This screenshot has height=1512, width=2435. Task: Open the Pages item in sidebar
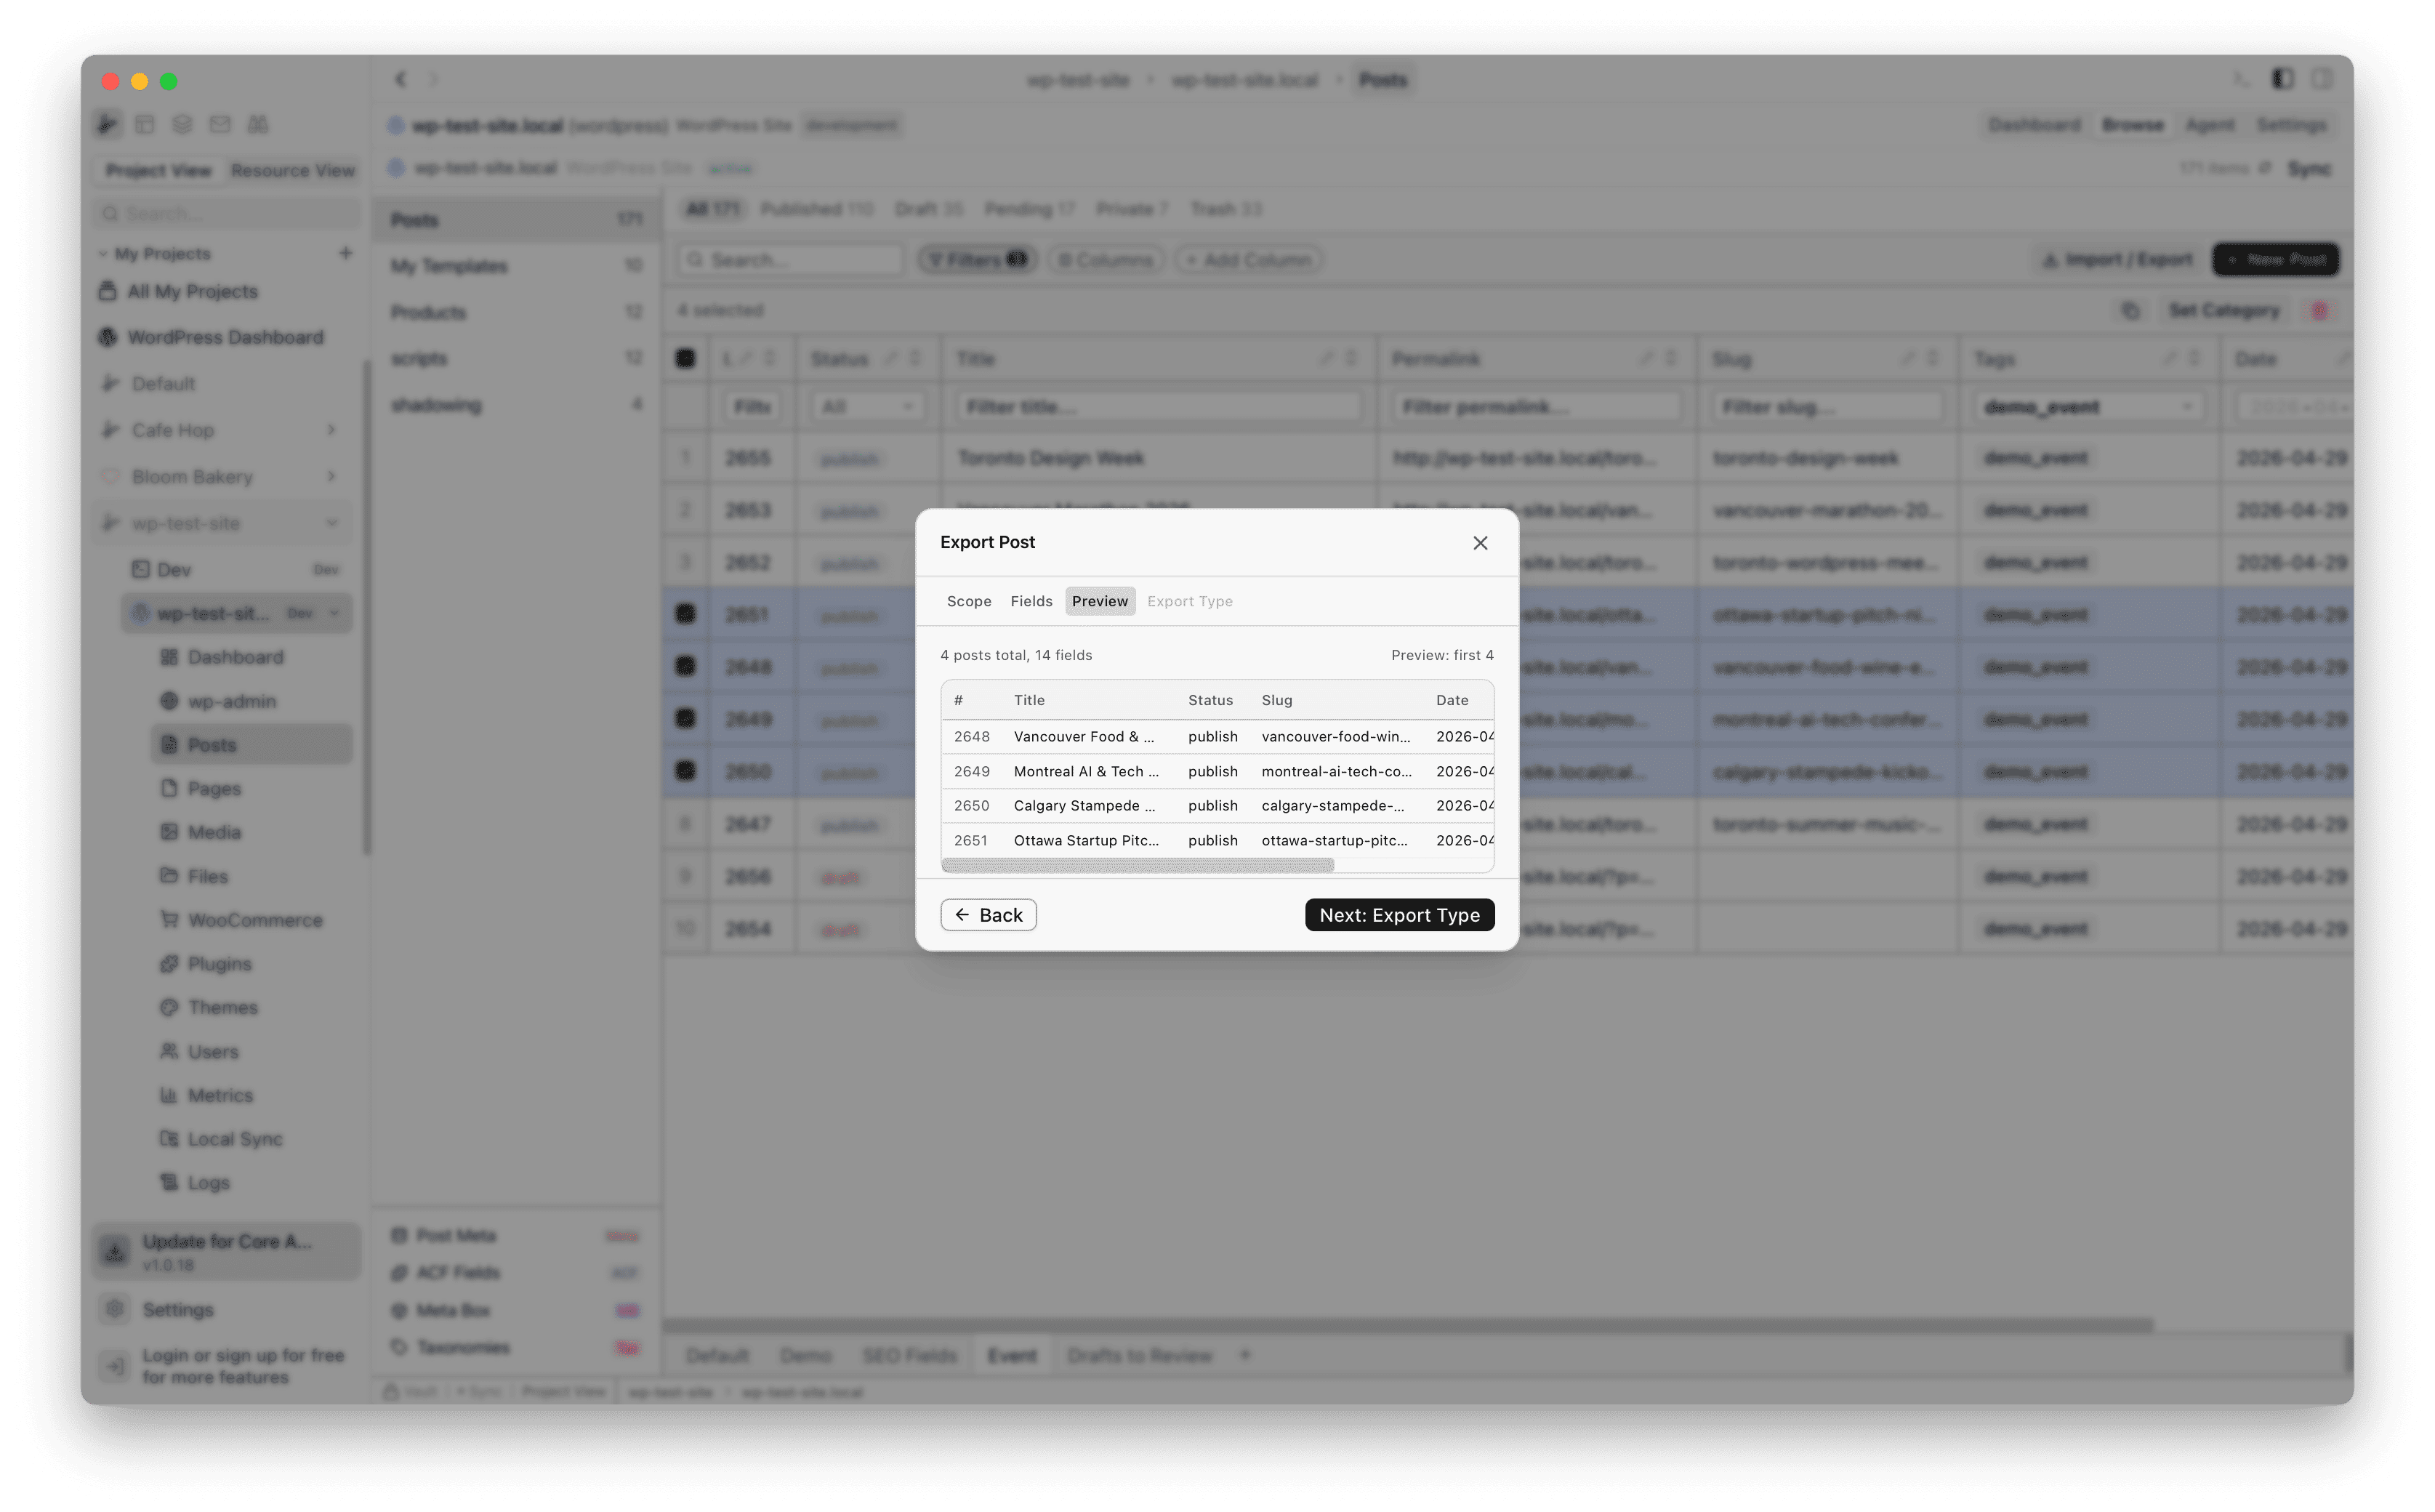[x=214, y=789]
